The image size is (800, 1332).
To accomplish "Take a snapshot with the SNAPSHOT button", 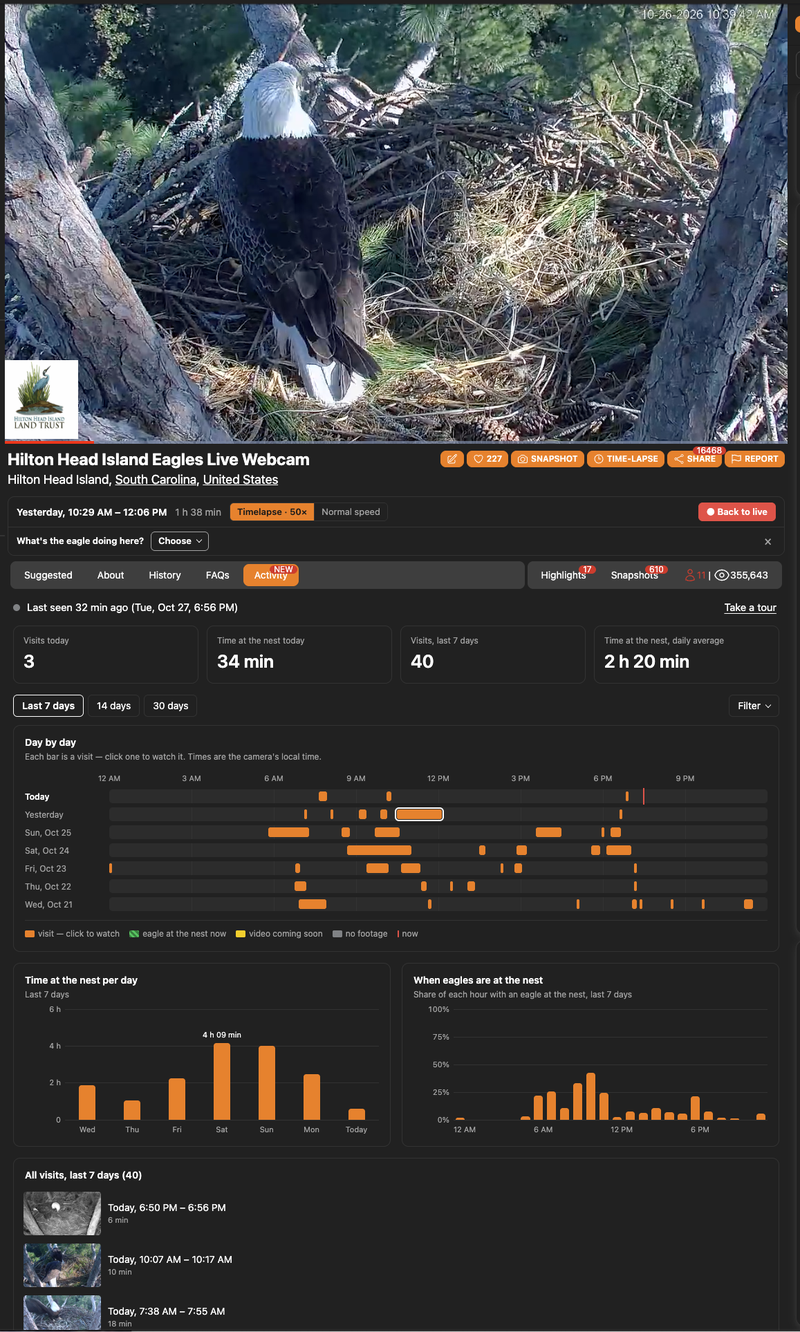I will (x=547, y=459).
